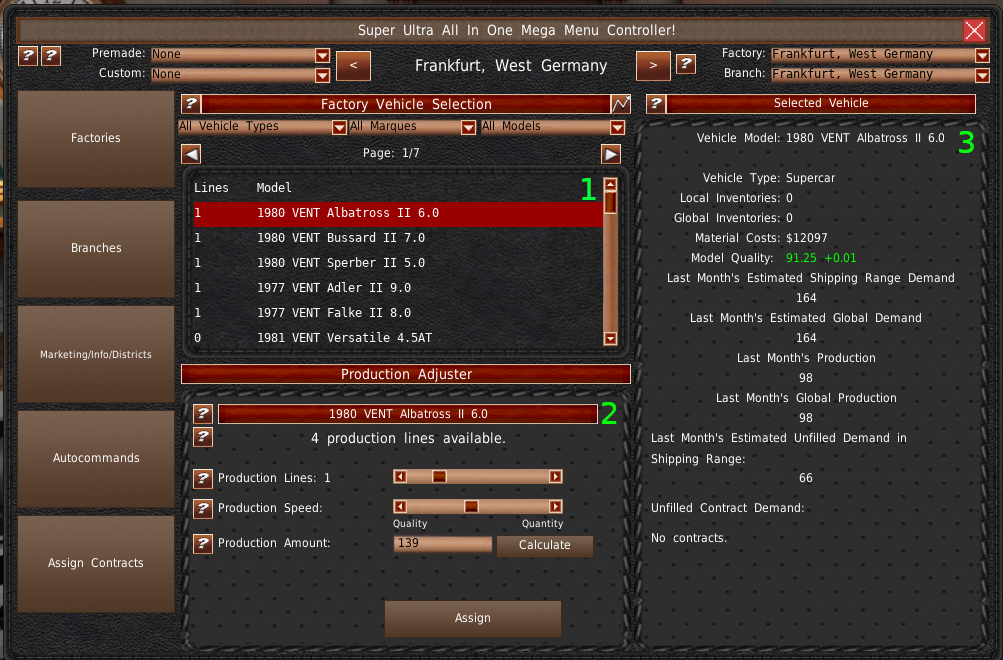Click the Production Speed slider handle
This screenshot has height=660, width=1003.
tap(471, 507)
